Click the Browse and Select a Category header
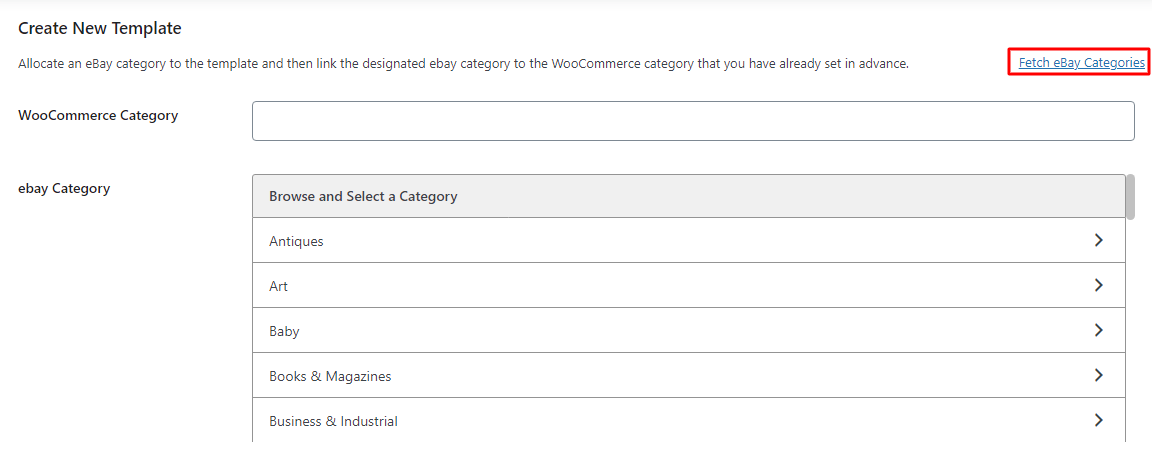1152x476 pixels. click(363, 196)
